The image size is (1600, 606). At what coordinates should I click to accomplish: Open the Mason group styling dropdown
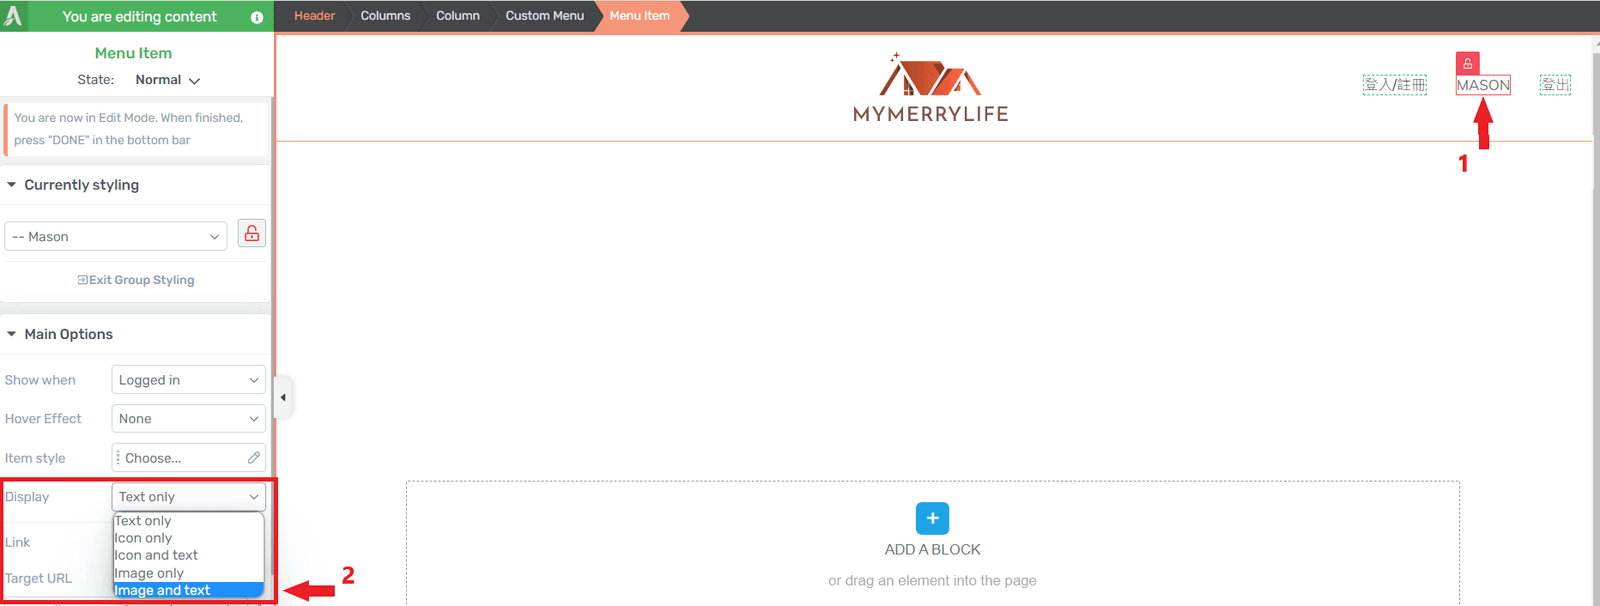click(x=116, y=236)
